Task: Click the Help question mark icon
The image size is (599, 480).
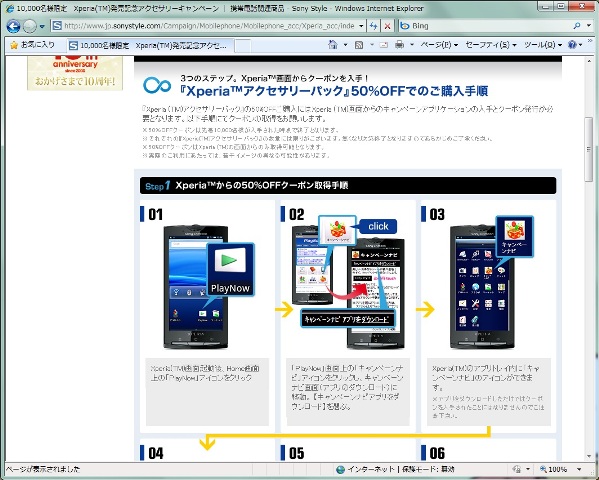Action: pyautogui.click(x=572, y=45)
